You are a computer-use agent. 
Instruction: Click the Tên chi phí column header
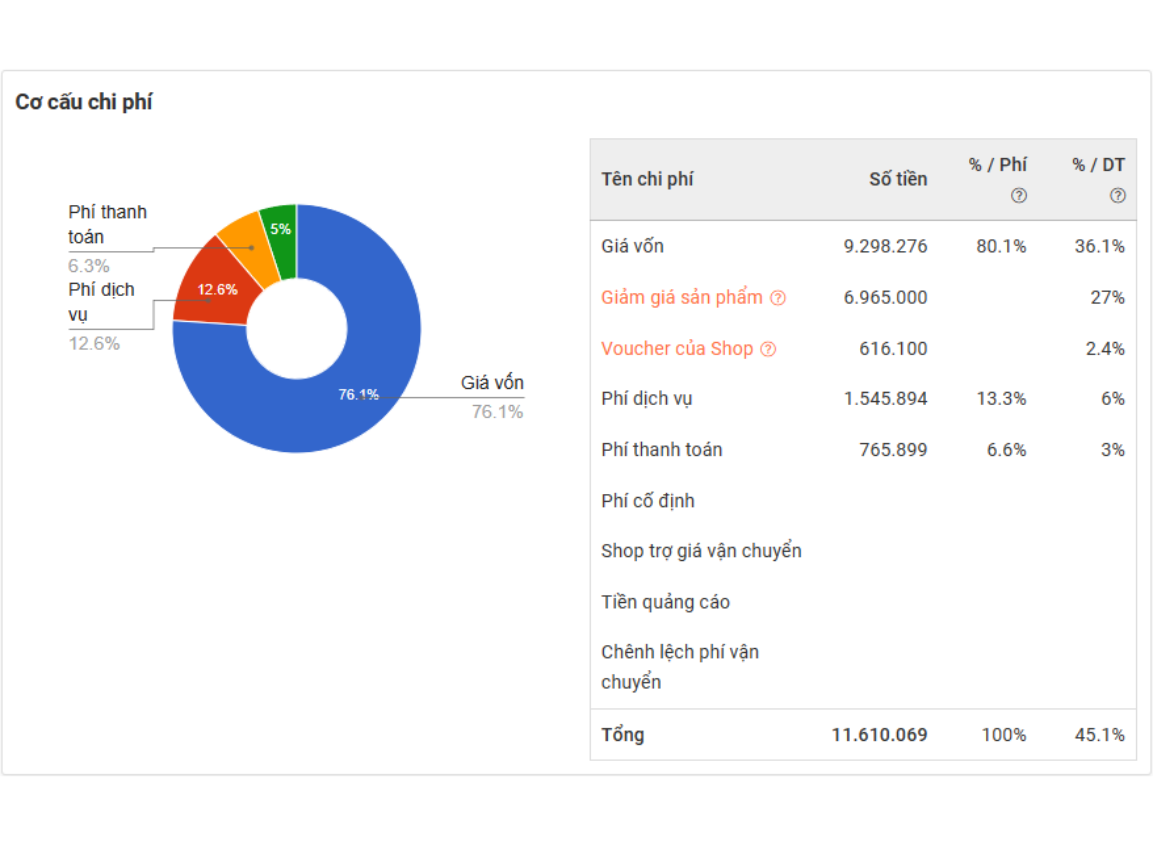[647, 179]
